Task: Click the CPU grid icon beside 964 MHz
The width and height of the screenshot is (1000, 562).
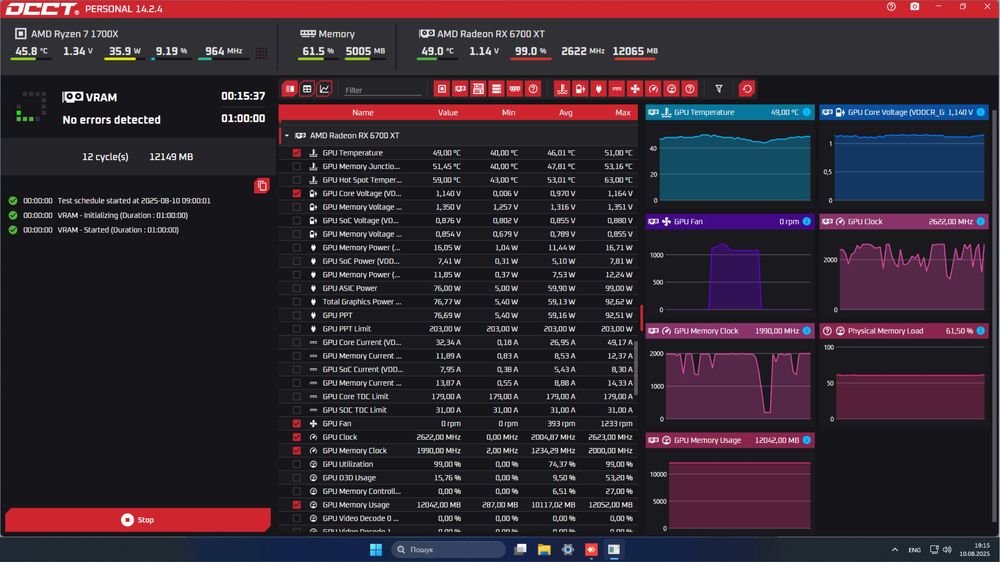Action: 261,53
